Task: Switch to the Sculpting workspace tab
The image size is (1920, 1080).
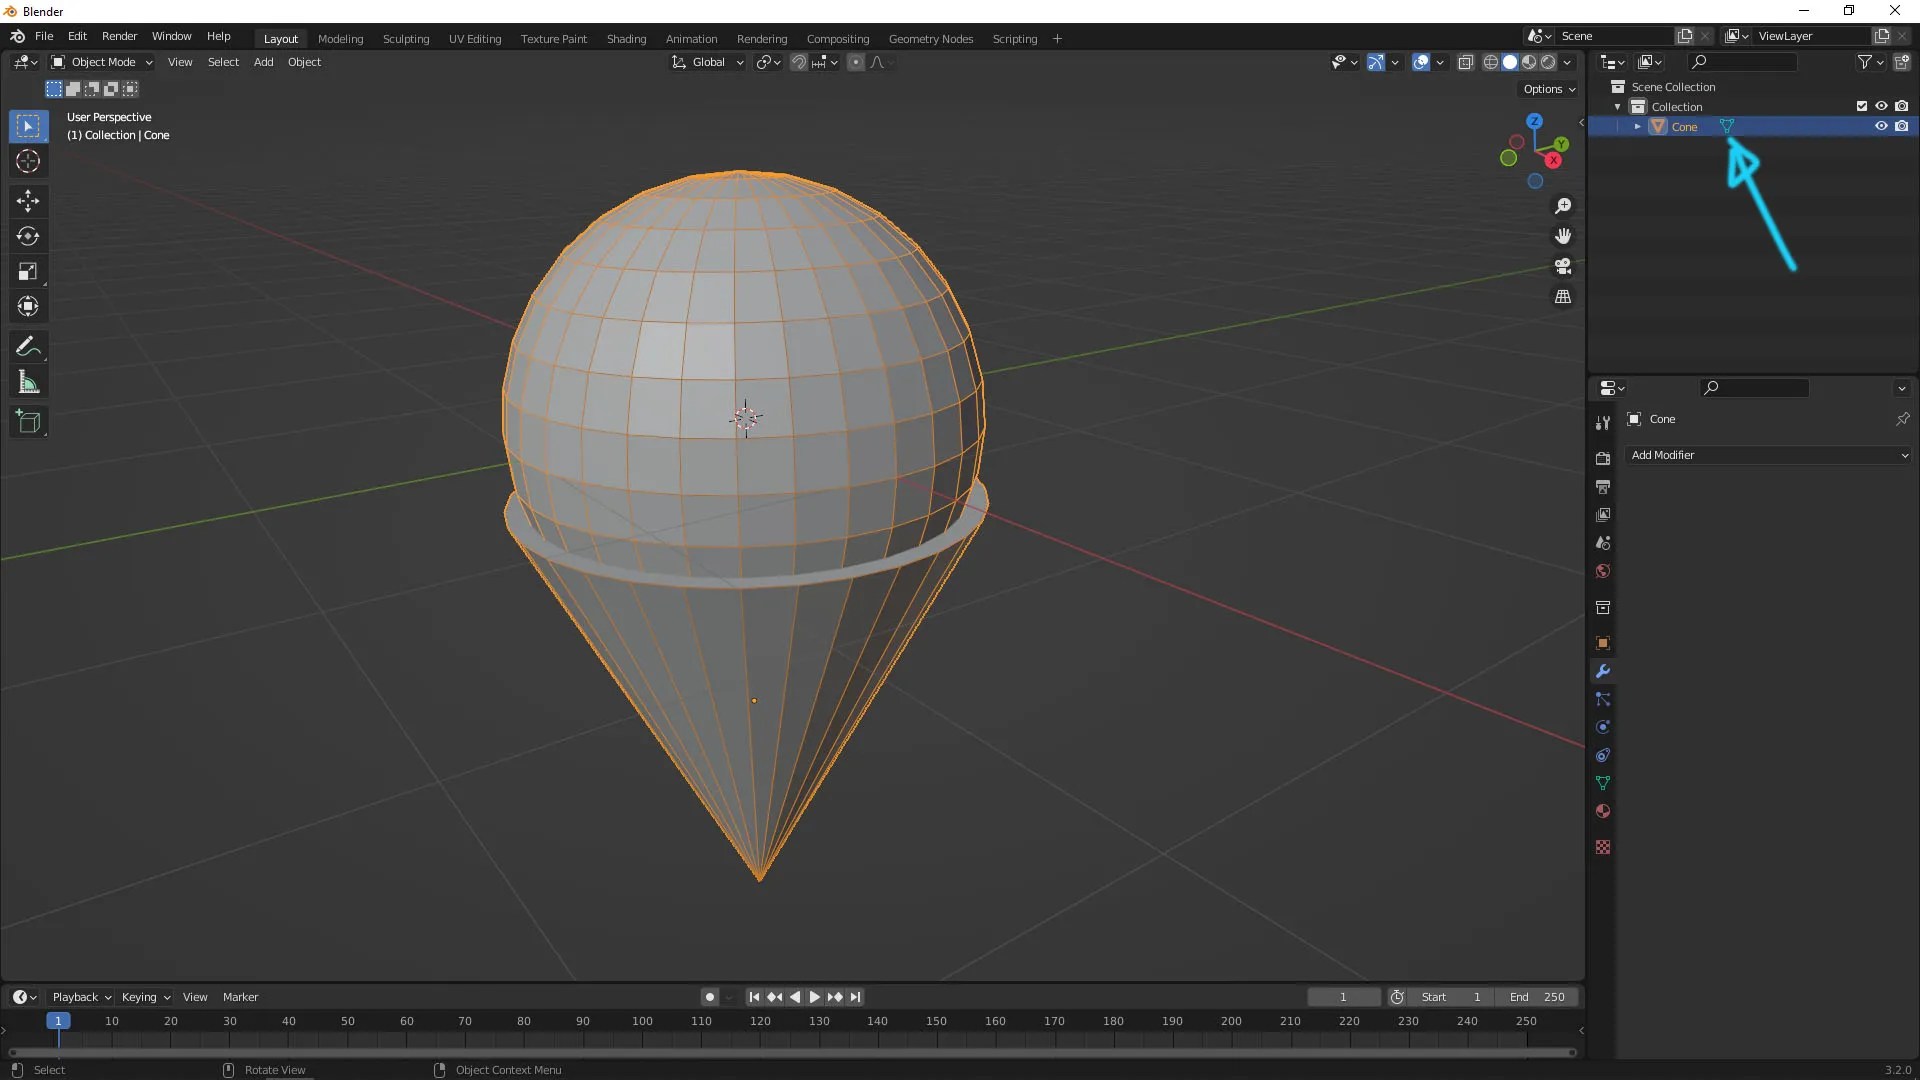Action: pos(406,38)
